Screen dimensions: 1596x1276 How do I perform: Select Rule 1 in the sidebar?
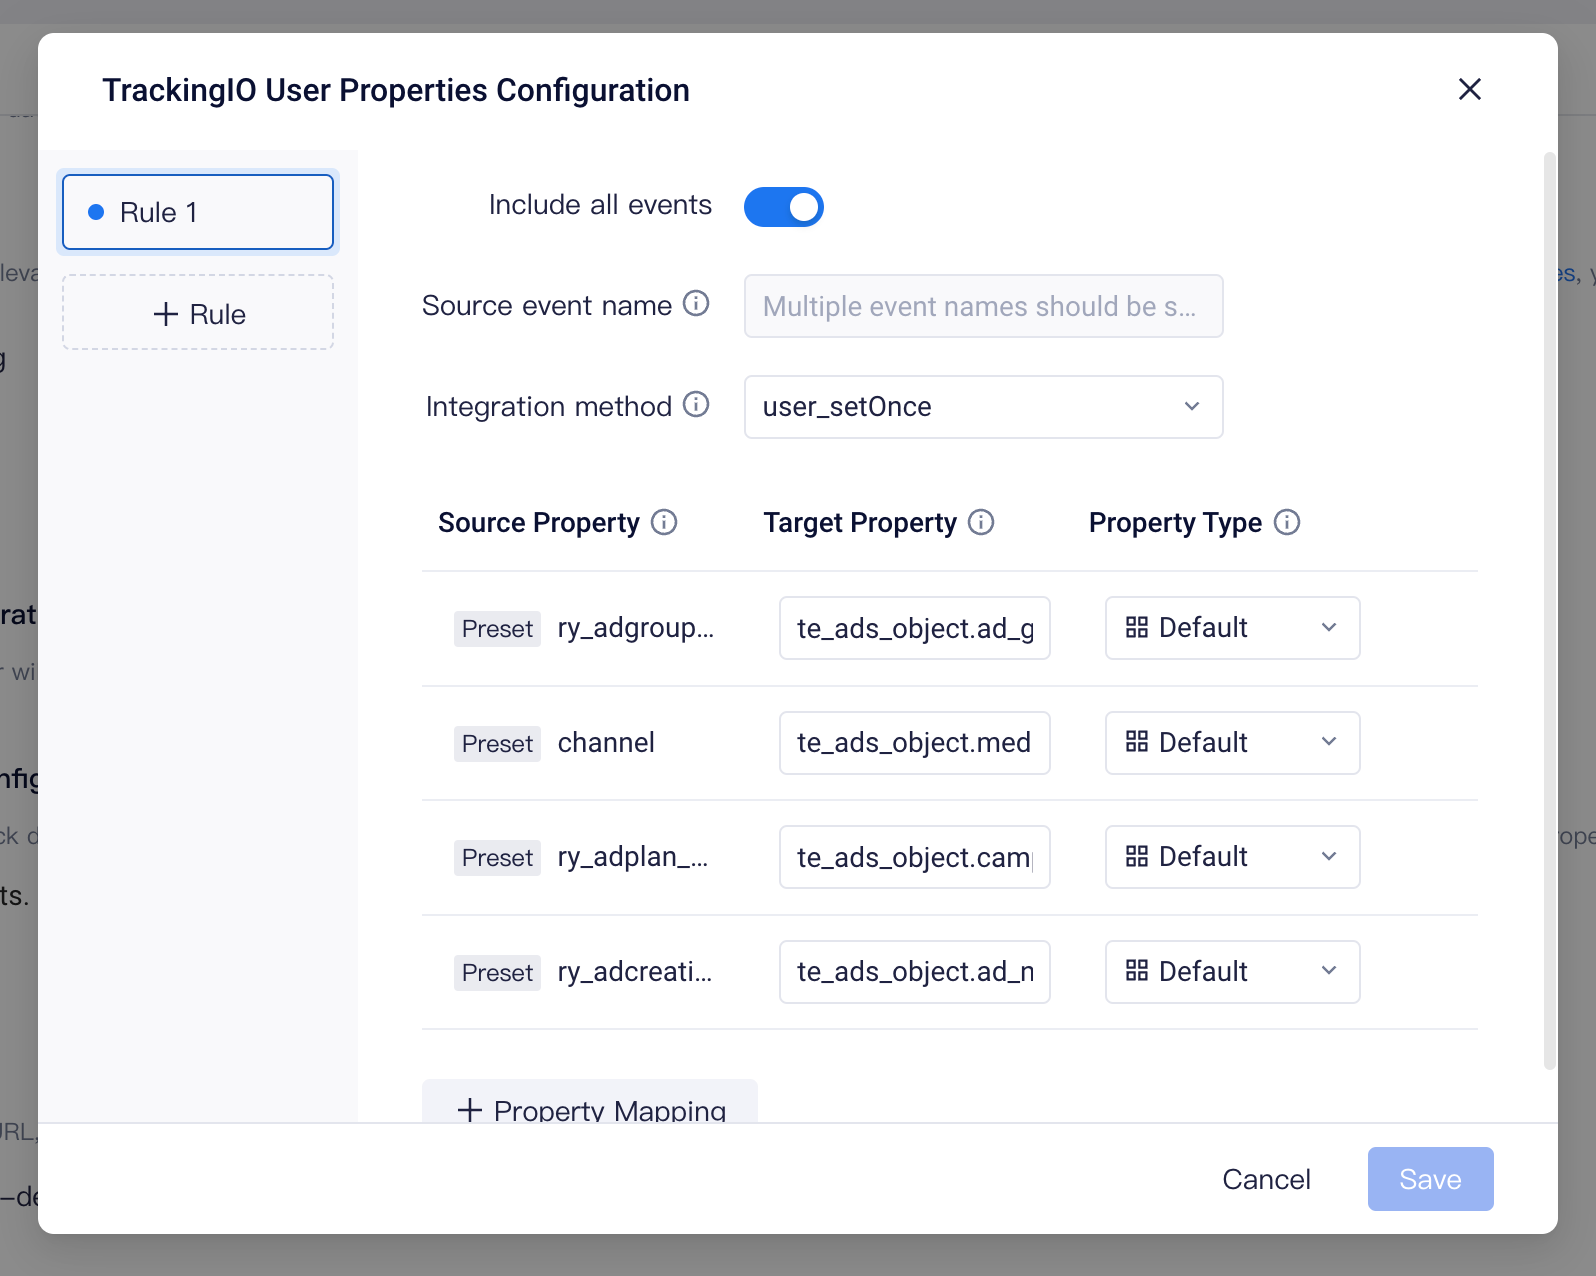tap(198, 212)
